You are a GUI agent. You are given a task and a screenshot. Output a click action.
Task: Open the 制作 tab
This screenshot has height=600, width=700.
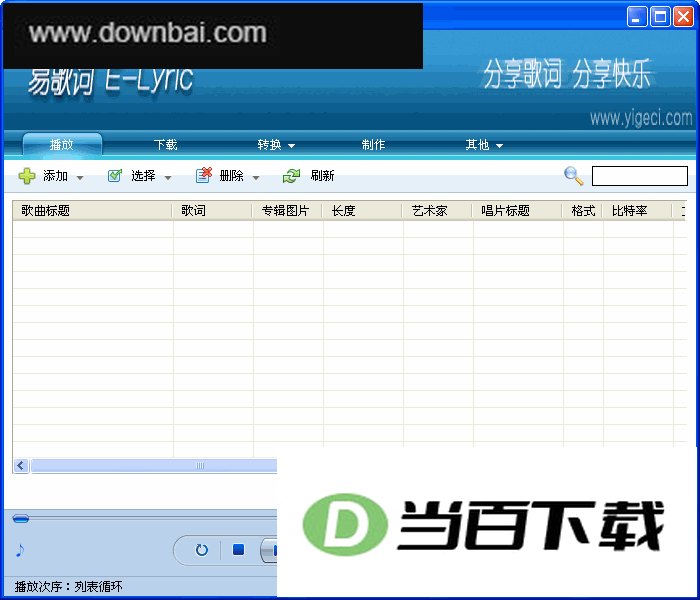373,145
